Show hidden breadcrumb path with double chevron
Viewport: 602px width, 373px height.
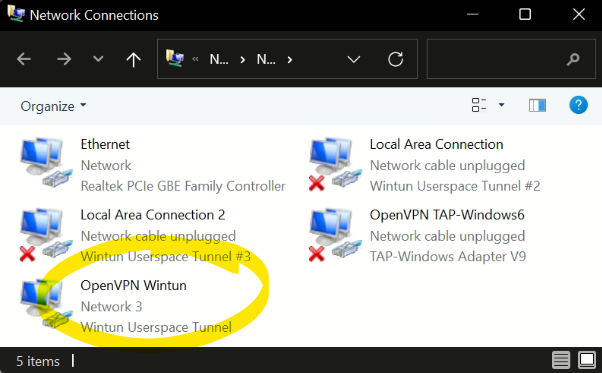point(195,59)
